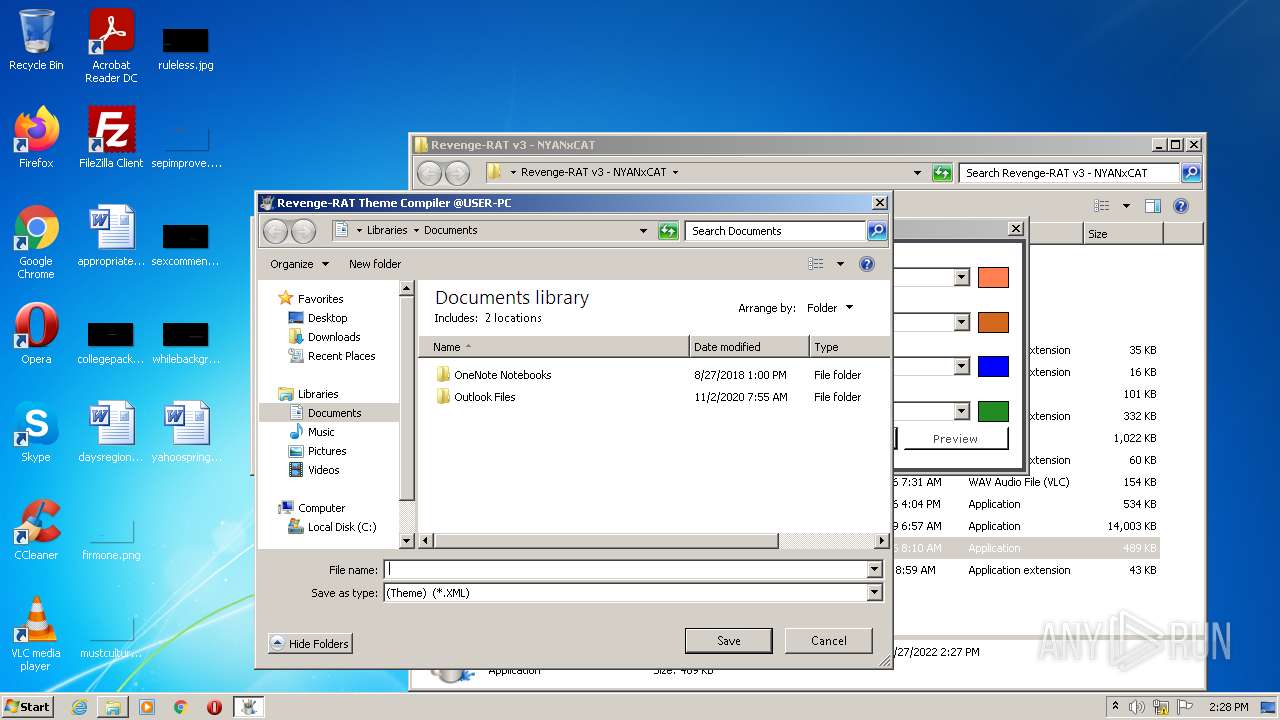Click the green color swatch in theme panel
Viewport: 1280px width, 720px height.
(993, 411)
